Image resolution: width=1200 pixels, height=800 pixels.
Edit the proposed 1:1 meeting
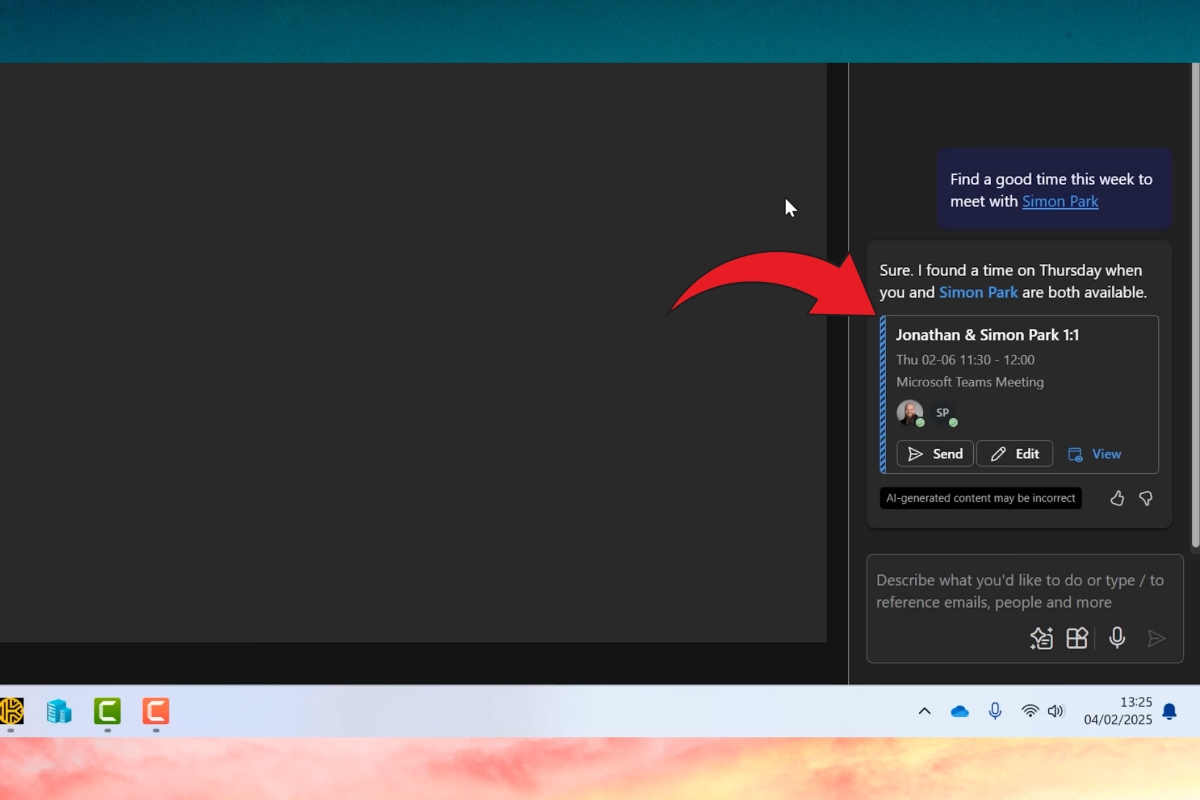tap(1014, 454)
